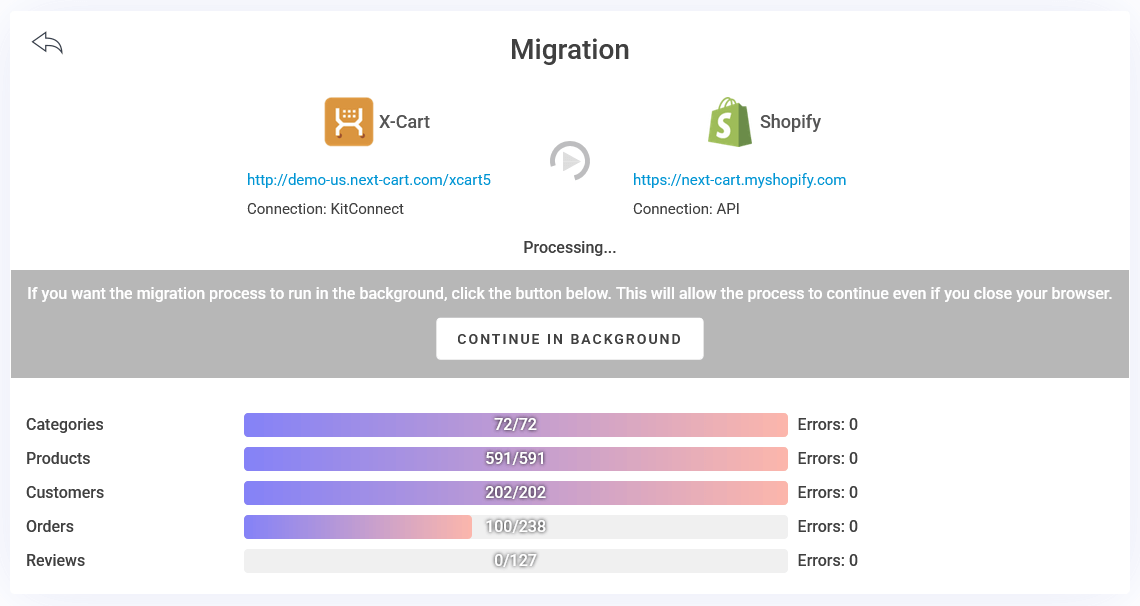Click the 'Processing...' status text
The image size is (1140, 606).
pos(569,247)
